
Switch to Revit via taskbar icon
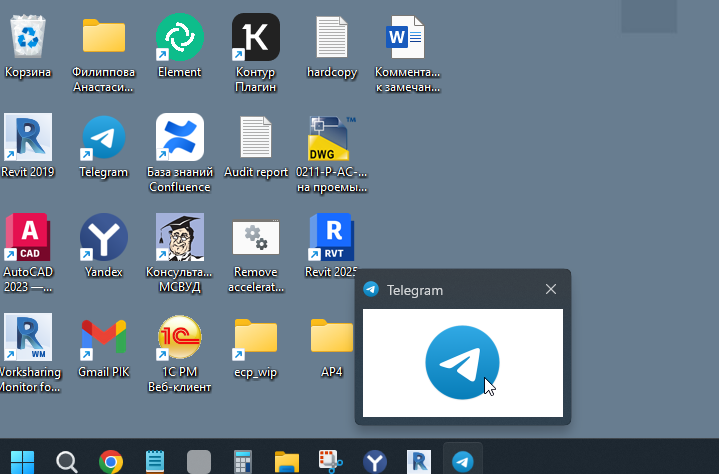[419, 462]
